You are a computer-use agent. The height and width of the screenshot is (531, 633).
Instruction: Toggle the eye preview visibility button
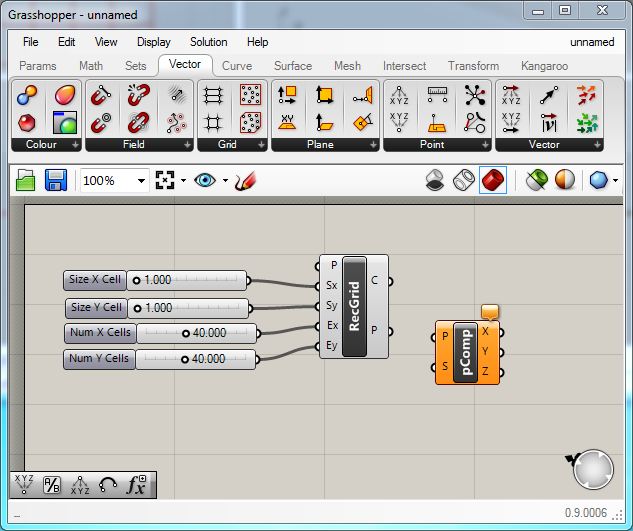(205, 180)
